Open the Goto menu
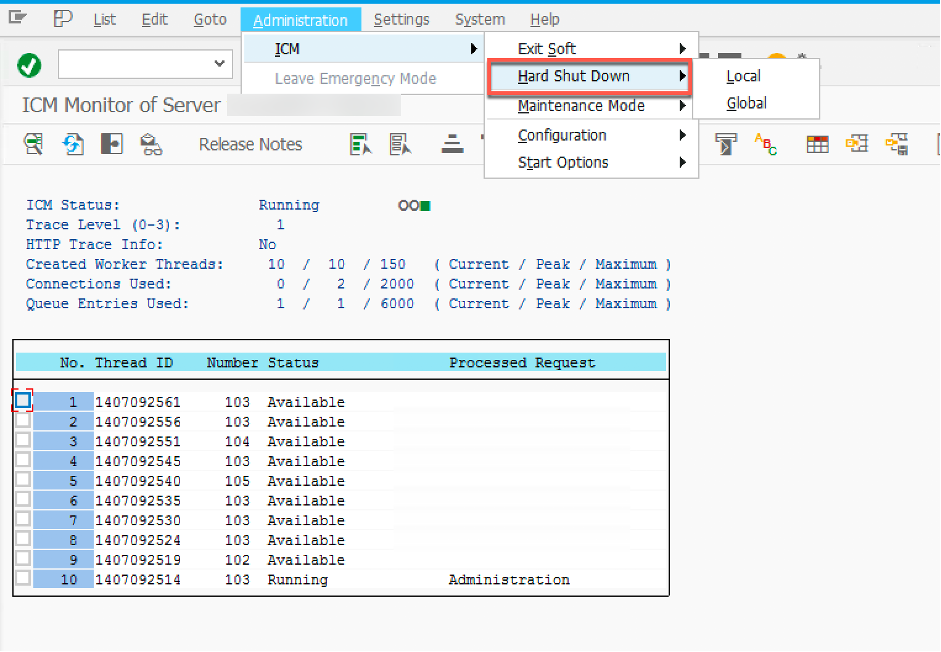This screenshot has width=941, height=652. pyautogui.click(x=210, y=20)
